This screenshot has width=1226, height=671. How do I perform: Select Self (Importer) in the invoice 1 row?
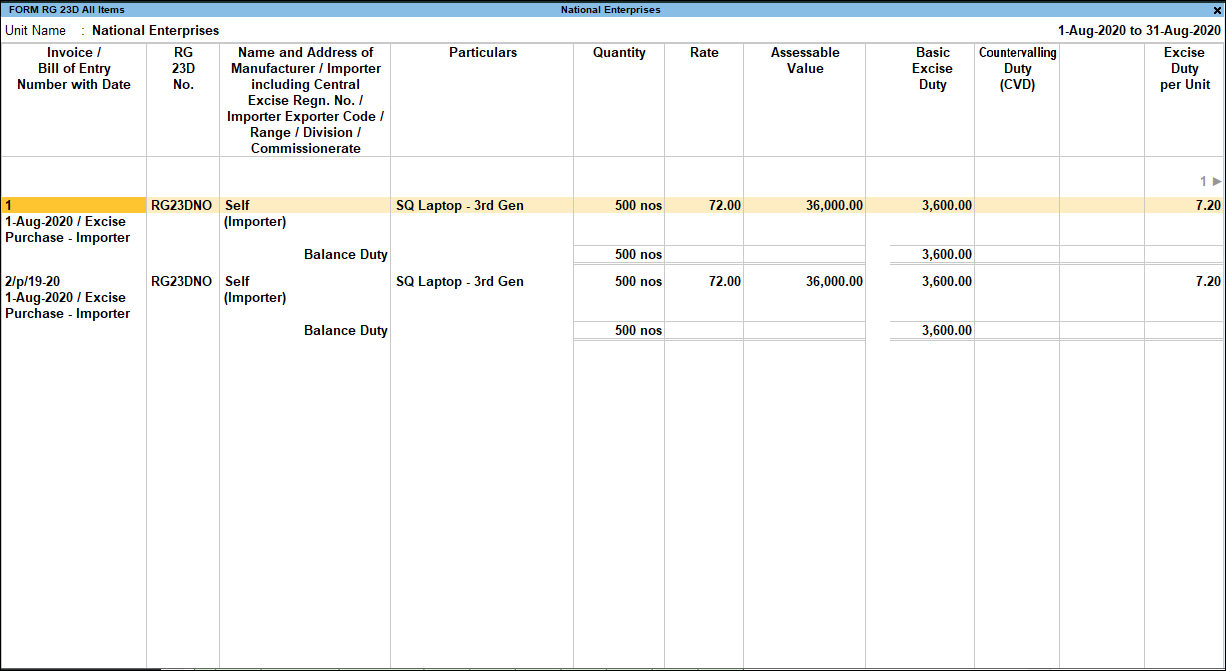point(256,213)
